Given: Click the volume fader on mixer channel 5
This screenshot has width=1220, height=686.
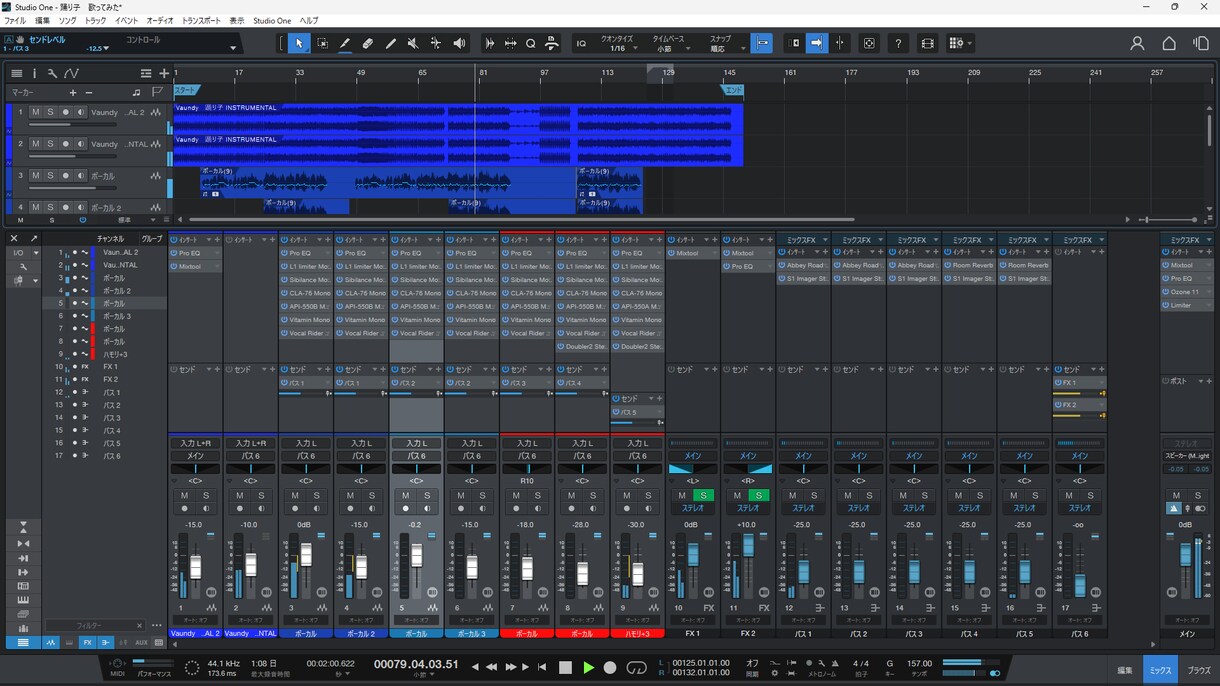Looking at the screenshot, I should 416,555.
